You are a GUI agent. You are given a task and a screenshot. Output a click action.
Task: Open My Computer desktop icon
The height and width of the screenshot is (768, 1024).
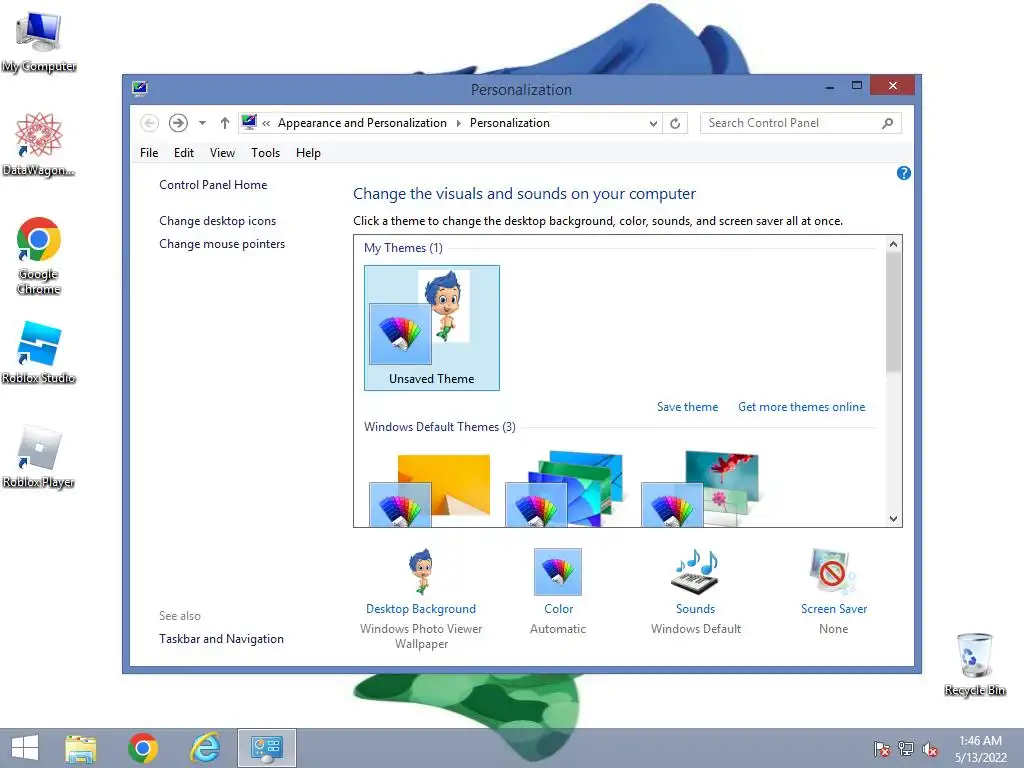tap(39, 42)
